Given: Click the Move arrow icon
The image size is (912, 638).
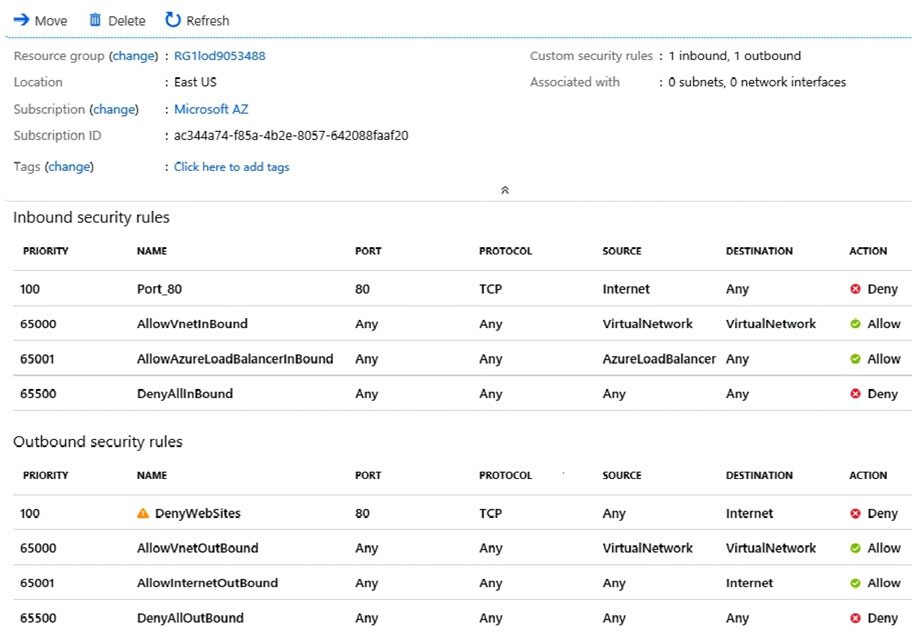Looking at the screenshot, I should 22,20.
